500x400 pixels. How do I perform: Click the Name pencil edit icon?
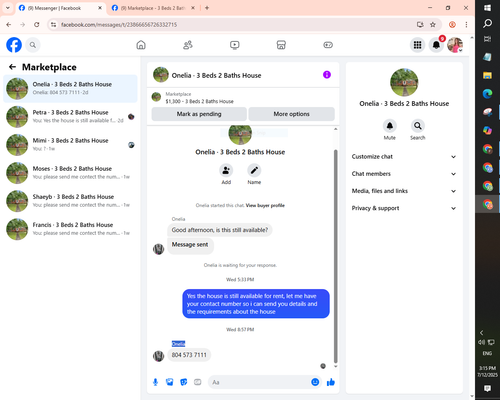click(254, 170)
